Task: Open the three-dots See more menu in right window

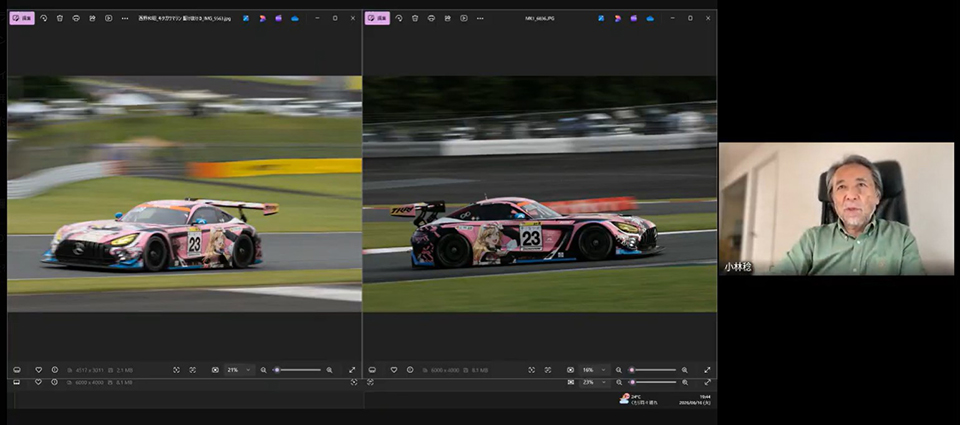Action: [480, 18]
